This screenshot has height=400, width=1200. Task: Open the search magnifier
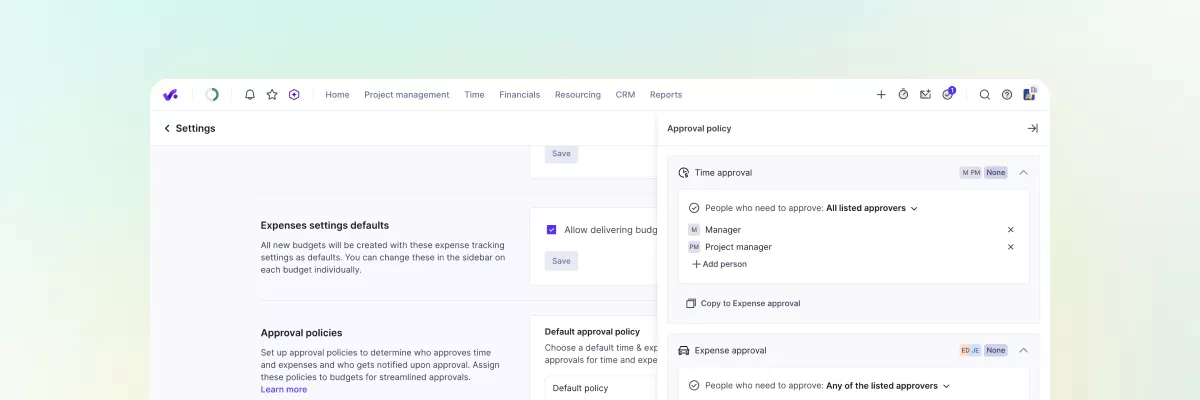[985, 95]
